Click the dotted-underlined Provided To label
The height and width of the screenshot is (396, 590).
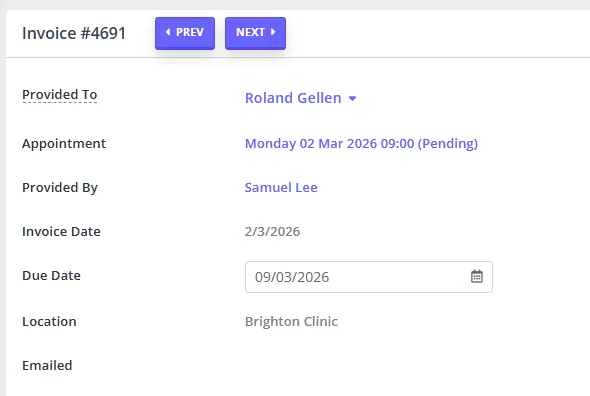pos(60,94)
